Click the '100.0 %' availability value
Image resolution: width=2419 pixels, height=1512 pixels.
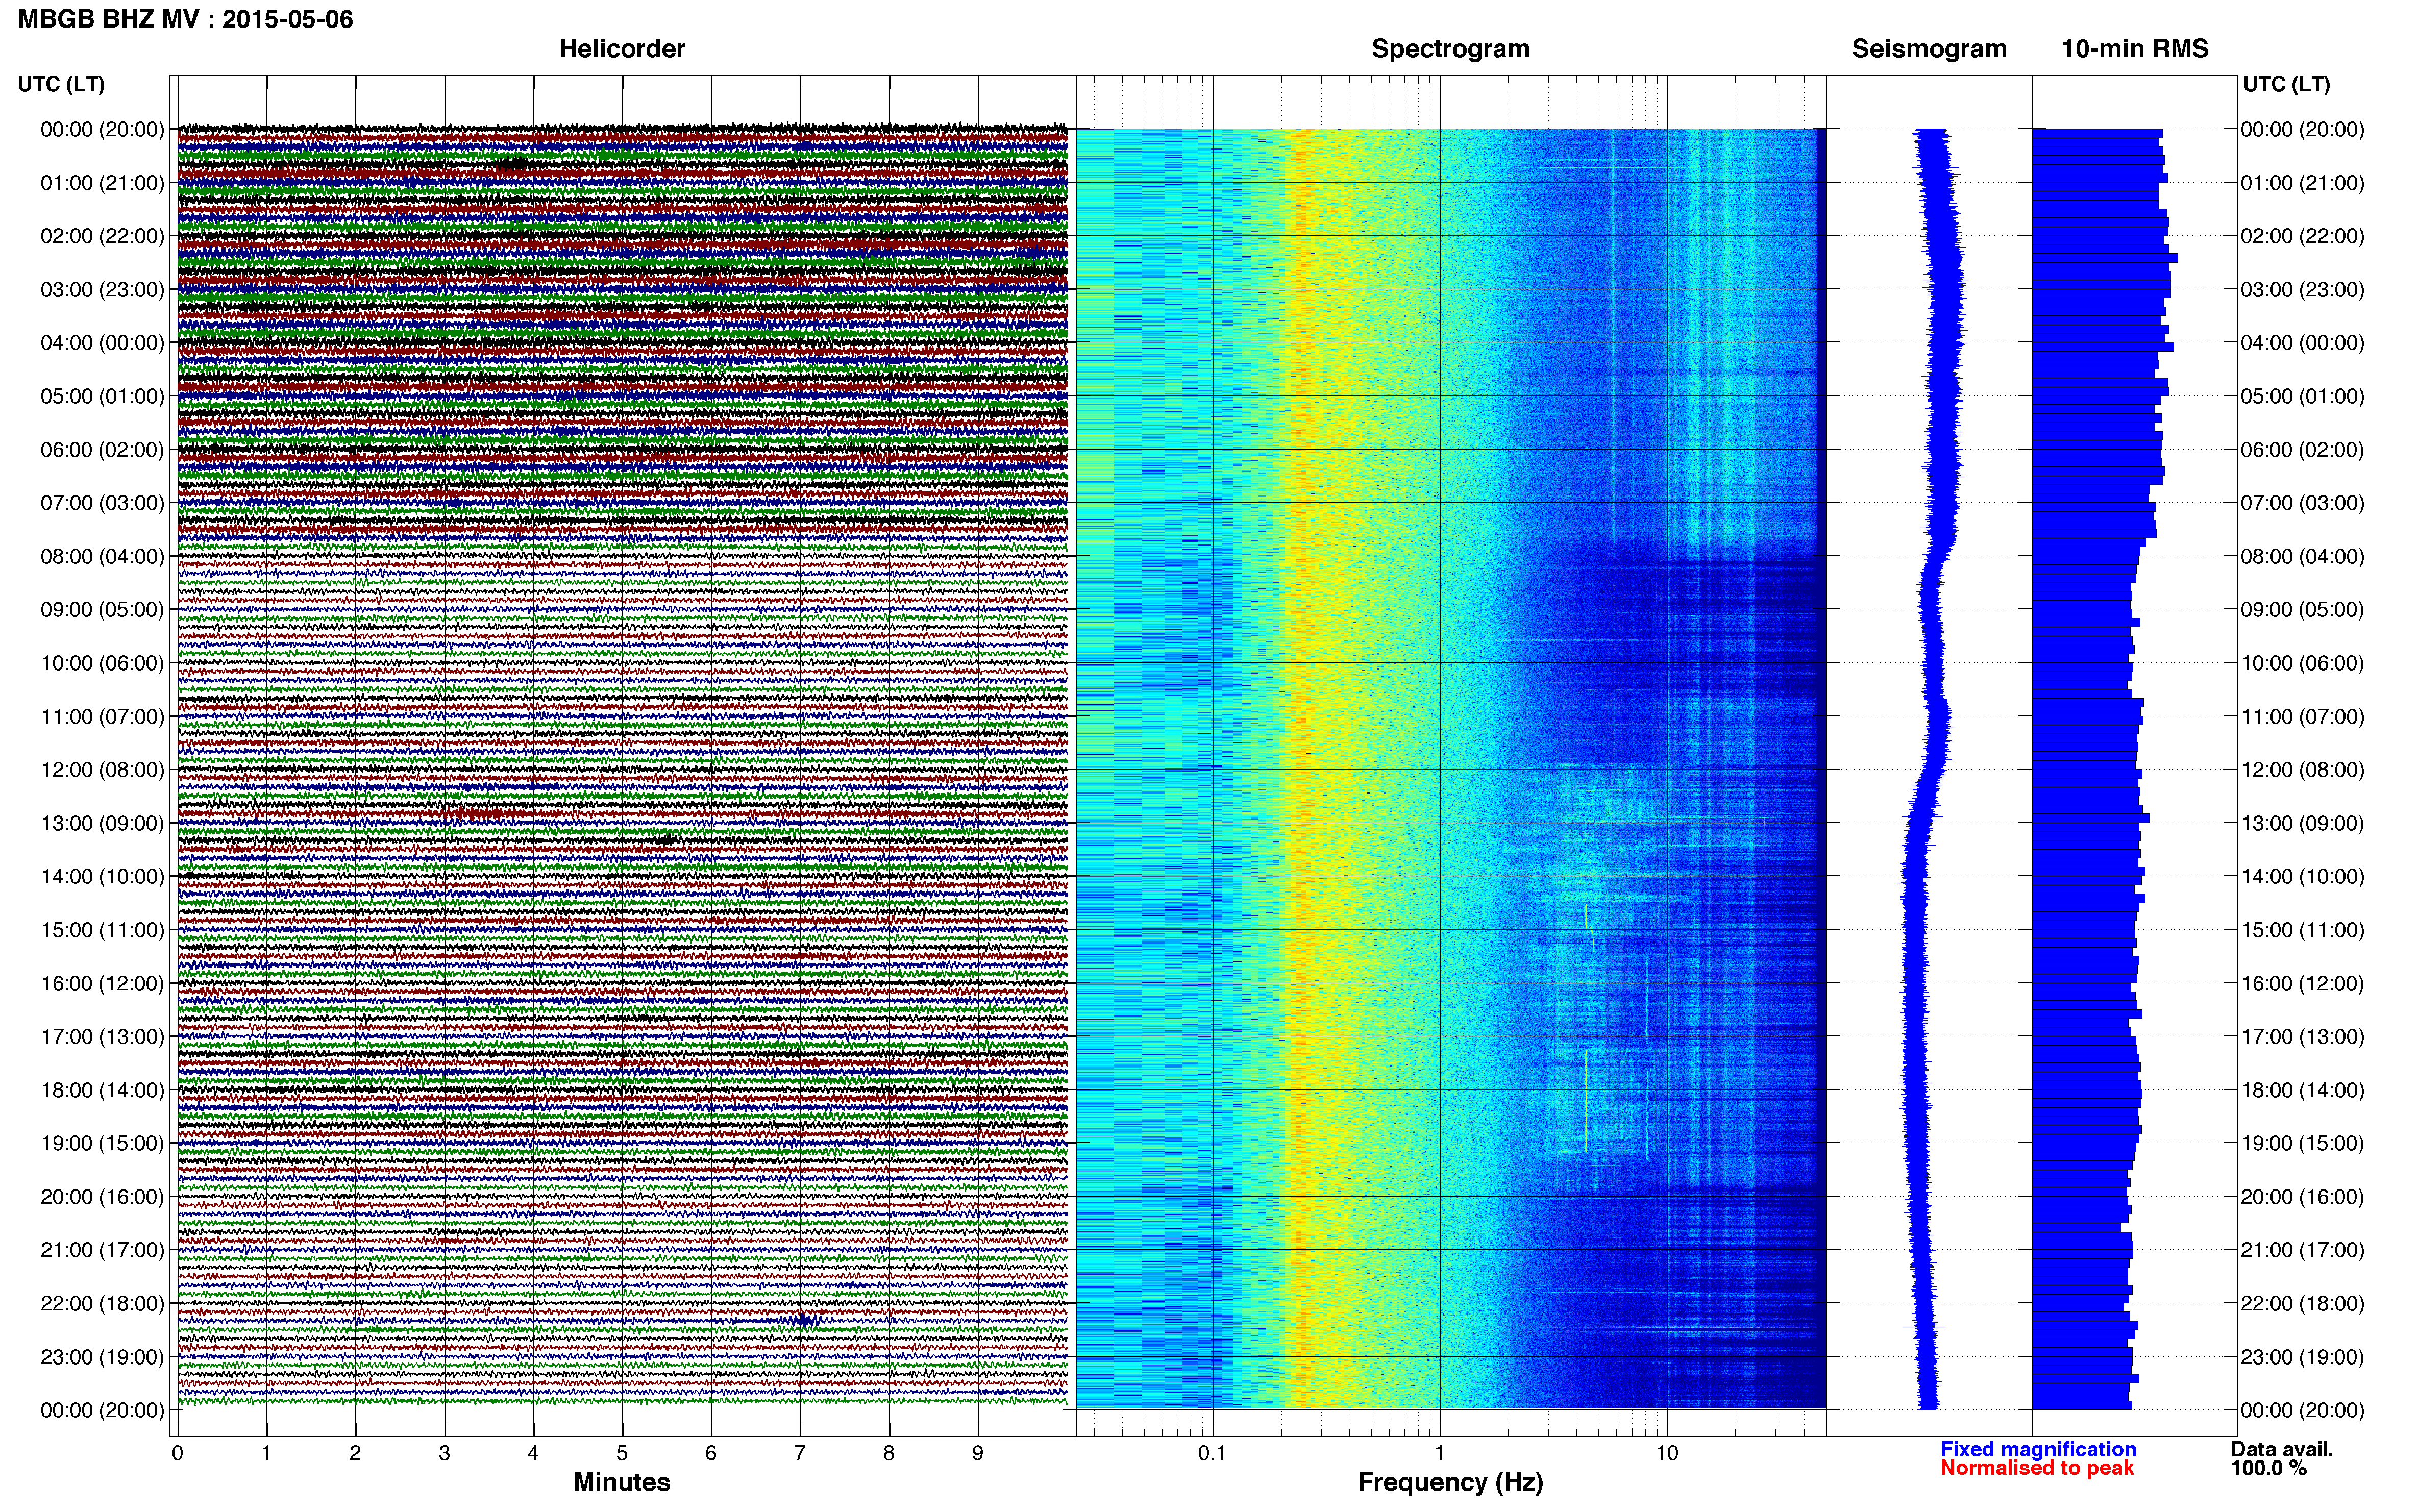(2268, 1468)
